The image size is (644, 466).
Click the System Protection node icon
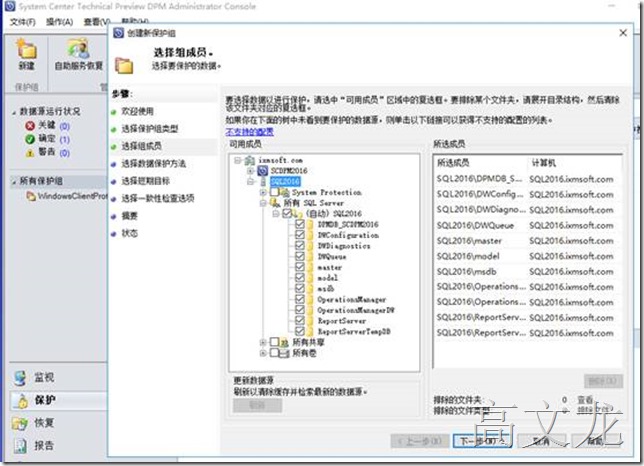tap(285, 192)
